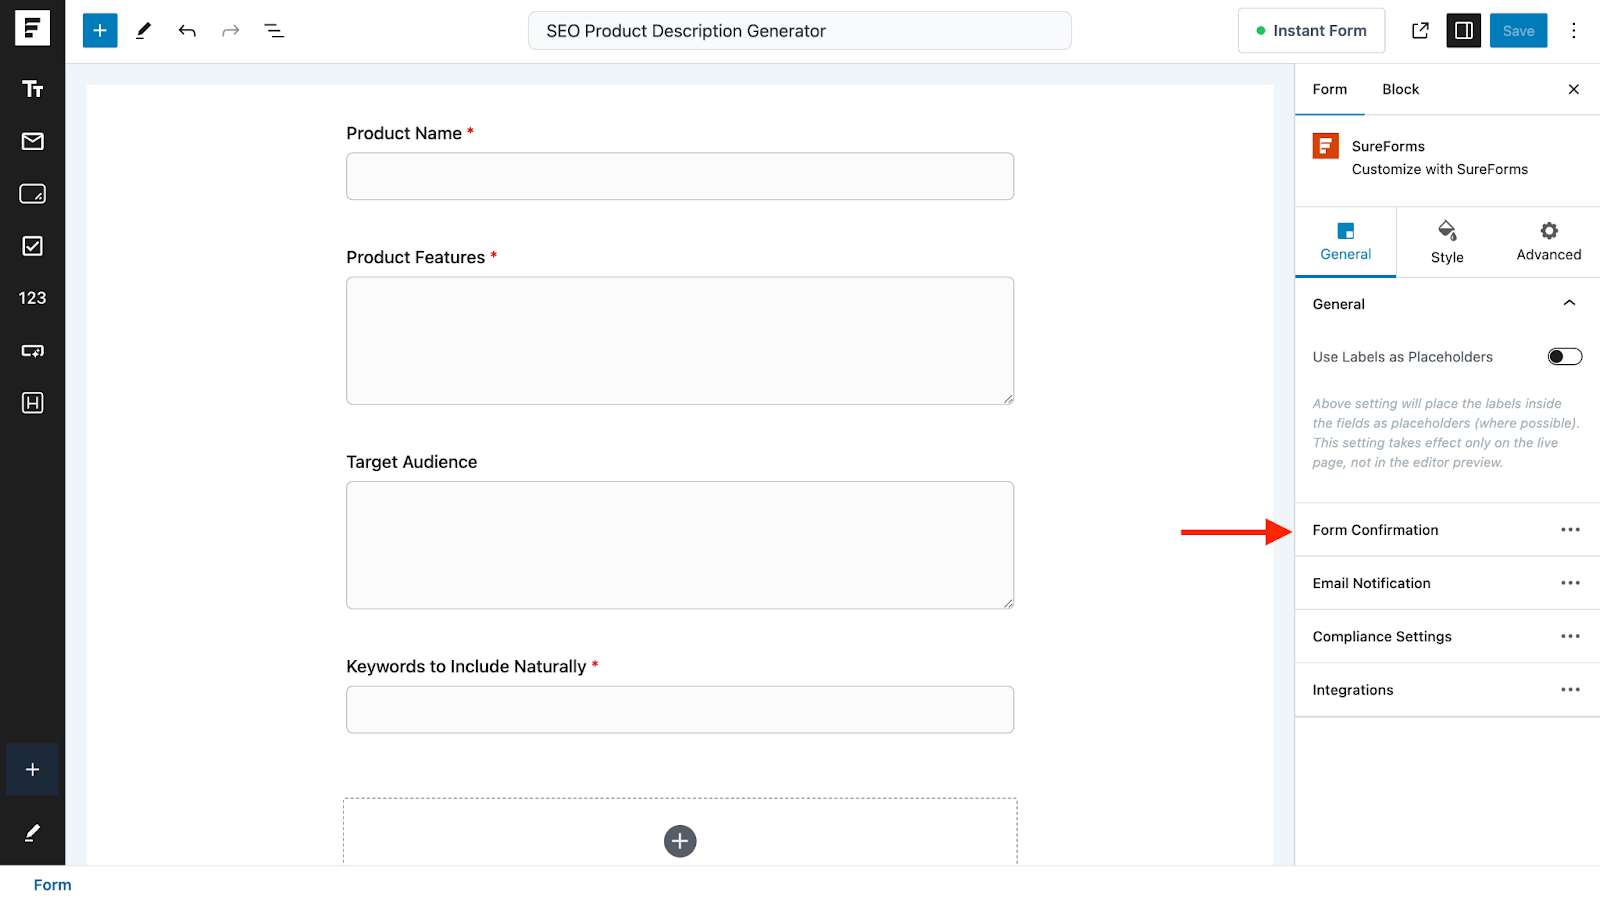Open the Document Overview list view
The height and width of the screenshot is (903, 1600).
point(273,30)
